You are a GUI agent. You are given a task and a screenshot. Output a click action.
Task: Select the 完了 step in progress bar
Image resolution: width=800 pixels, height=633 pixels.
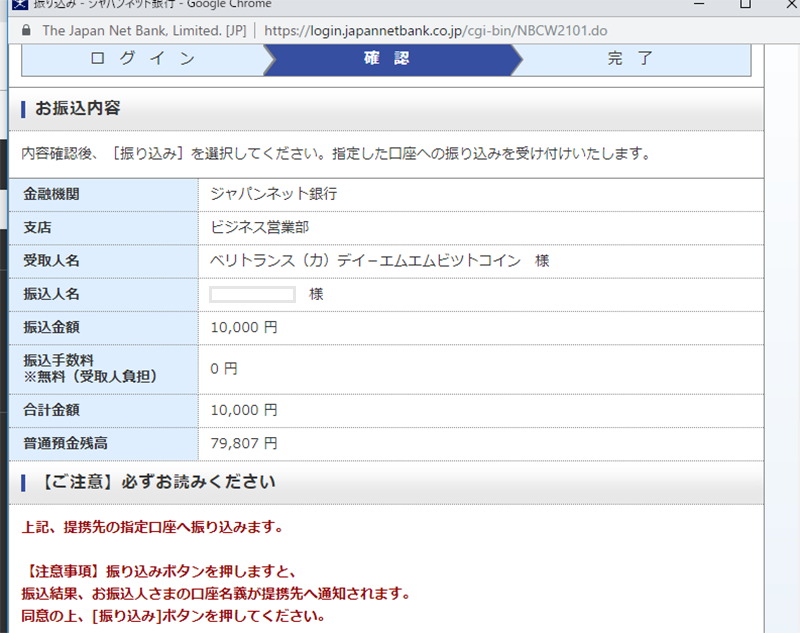coord(631,59)
